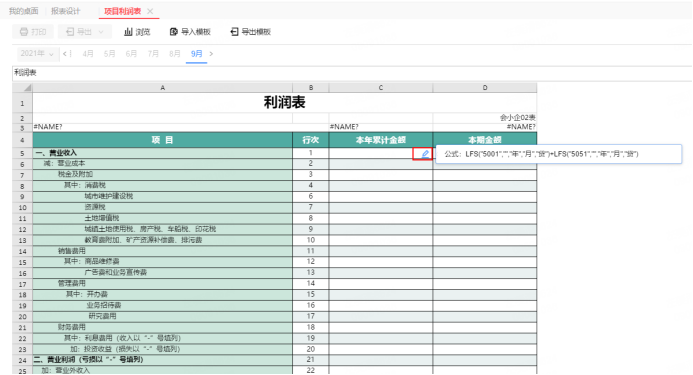
Task: Click the #NAME? cell in column C
Action: click(x=381, y=127)
